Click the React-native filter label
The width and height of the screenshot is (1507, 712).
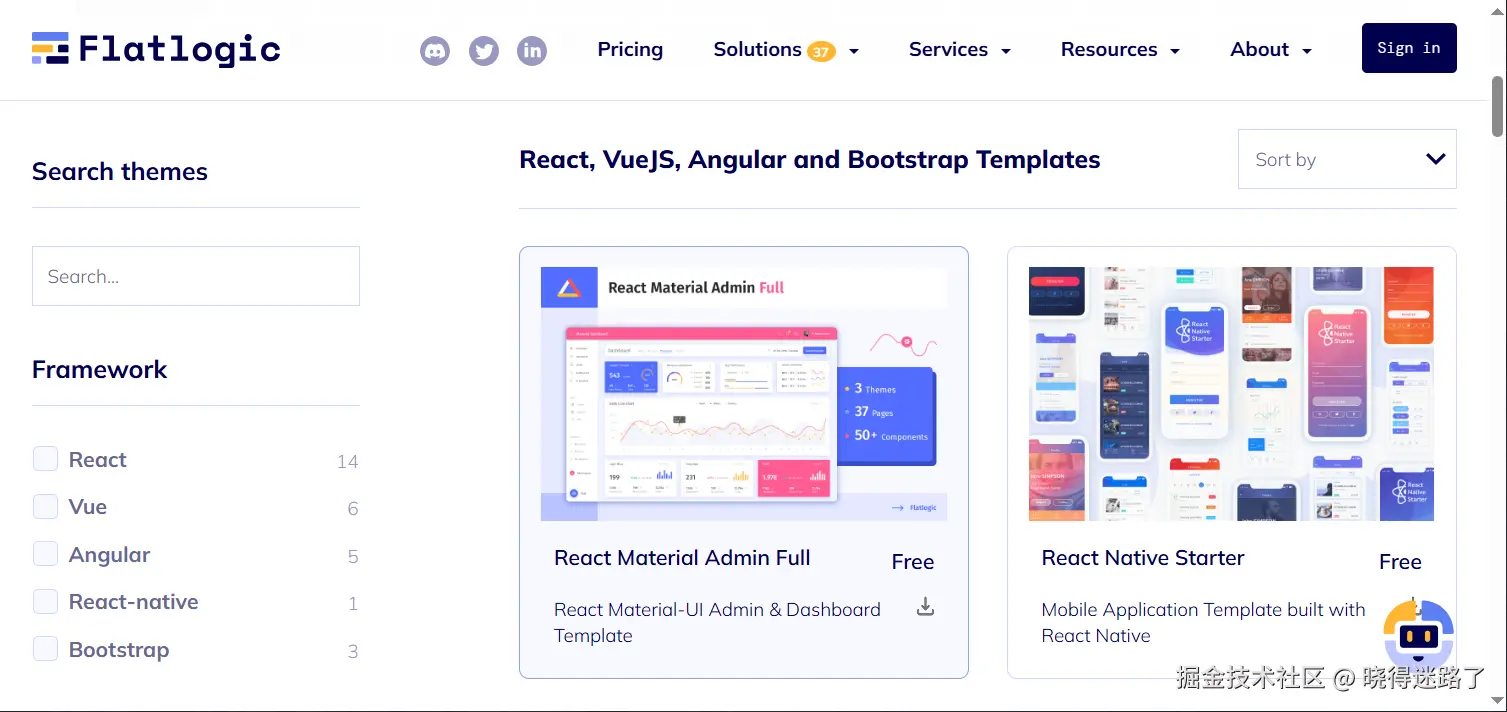(x=133, y=602)
